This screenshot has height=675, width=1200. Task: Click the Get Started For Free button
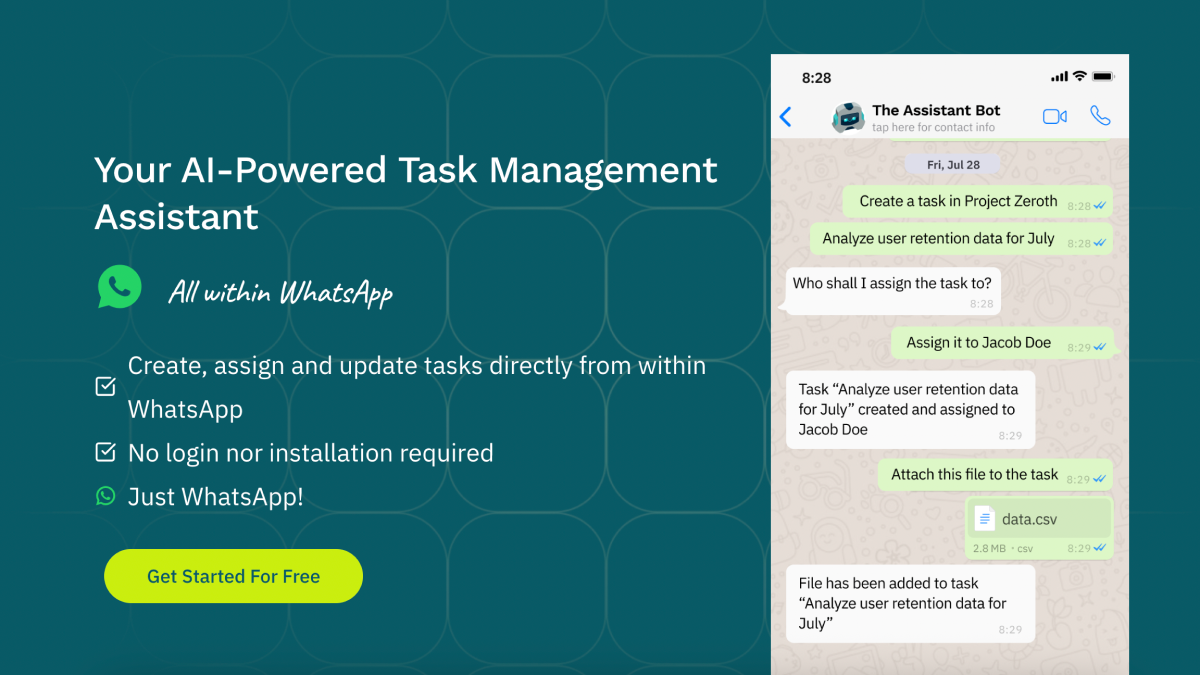(233, 576)
